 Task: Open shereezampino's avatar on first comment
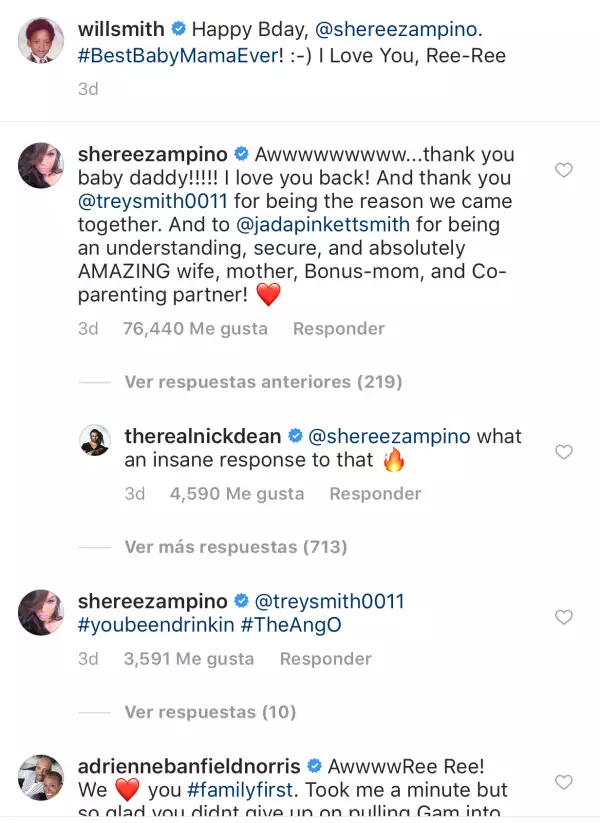pos(41,164)
